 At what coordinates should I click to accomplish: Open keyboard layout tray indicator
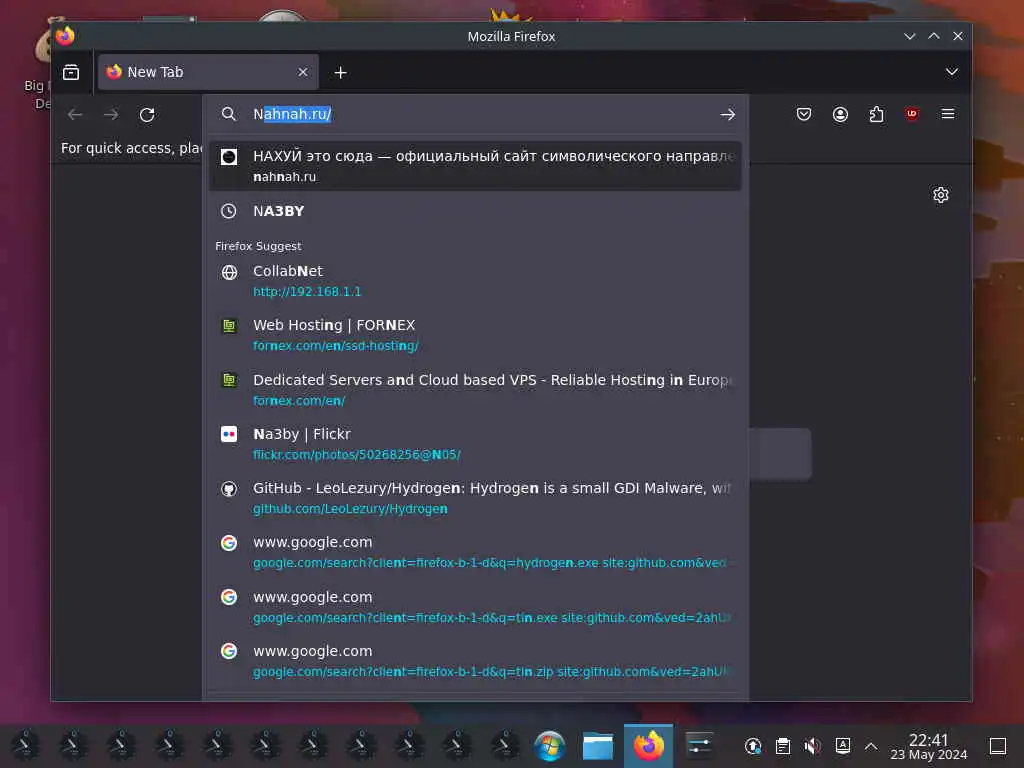(843, 746)
